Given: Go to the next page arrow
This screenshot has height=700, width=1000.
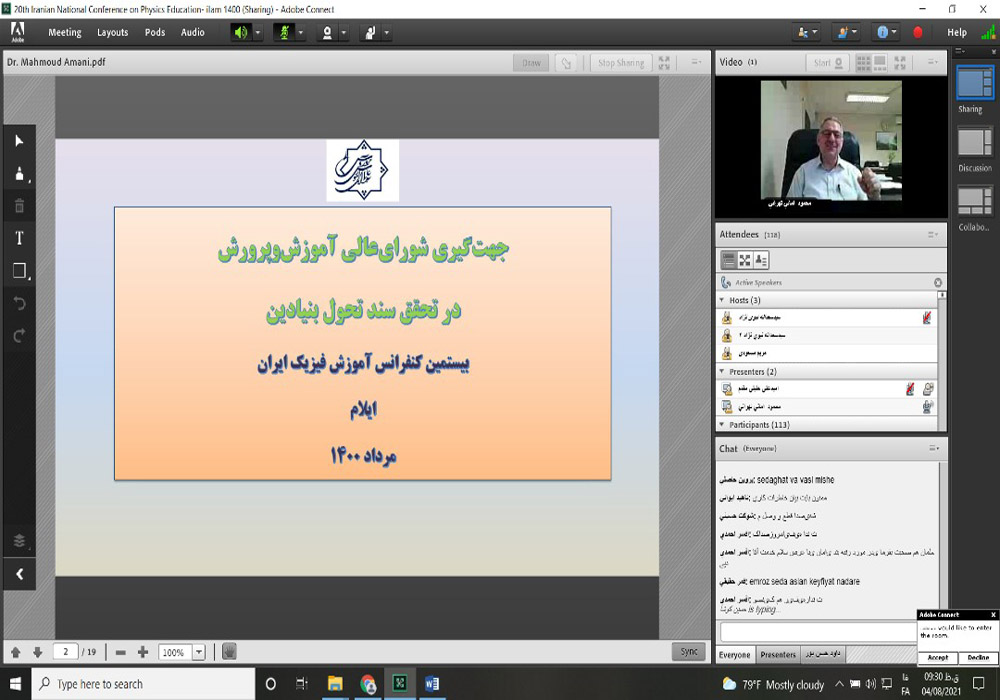Looking at the screenshot, I should [x=37, y=652].
